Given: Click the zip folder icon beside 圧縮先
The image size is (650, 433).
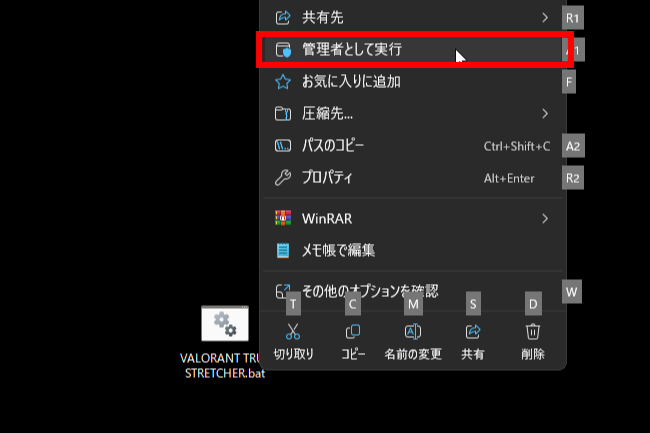Looking at the screenshot, I should pyautogui.click(x=283, y=114).
